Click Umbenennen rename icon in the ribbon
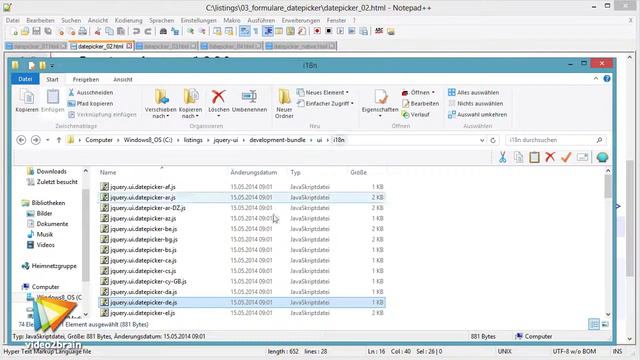 [249, 101]
